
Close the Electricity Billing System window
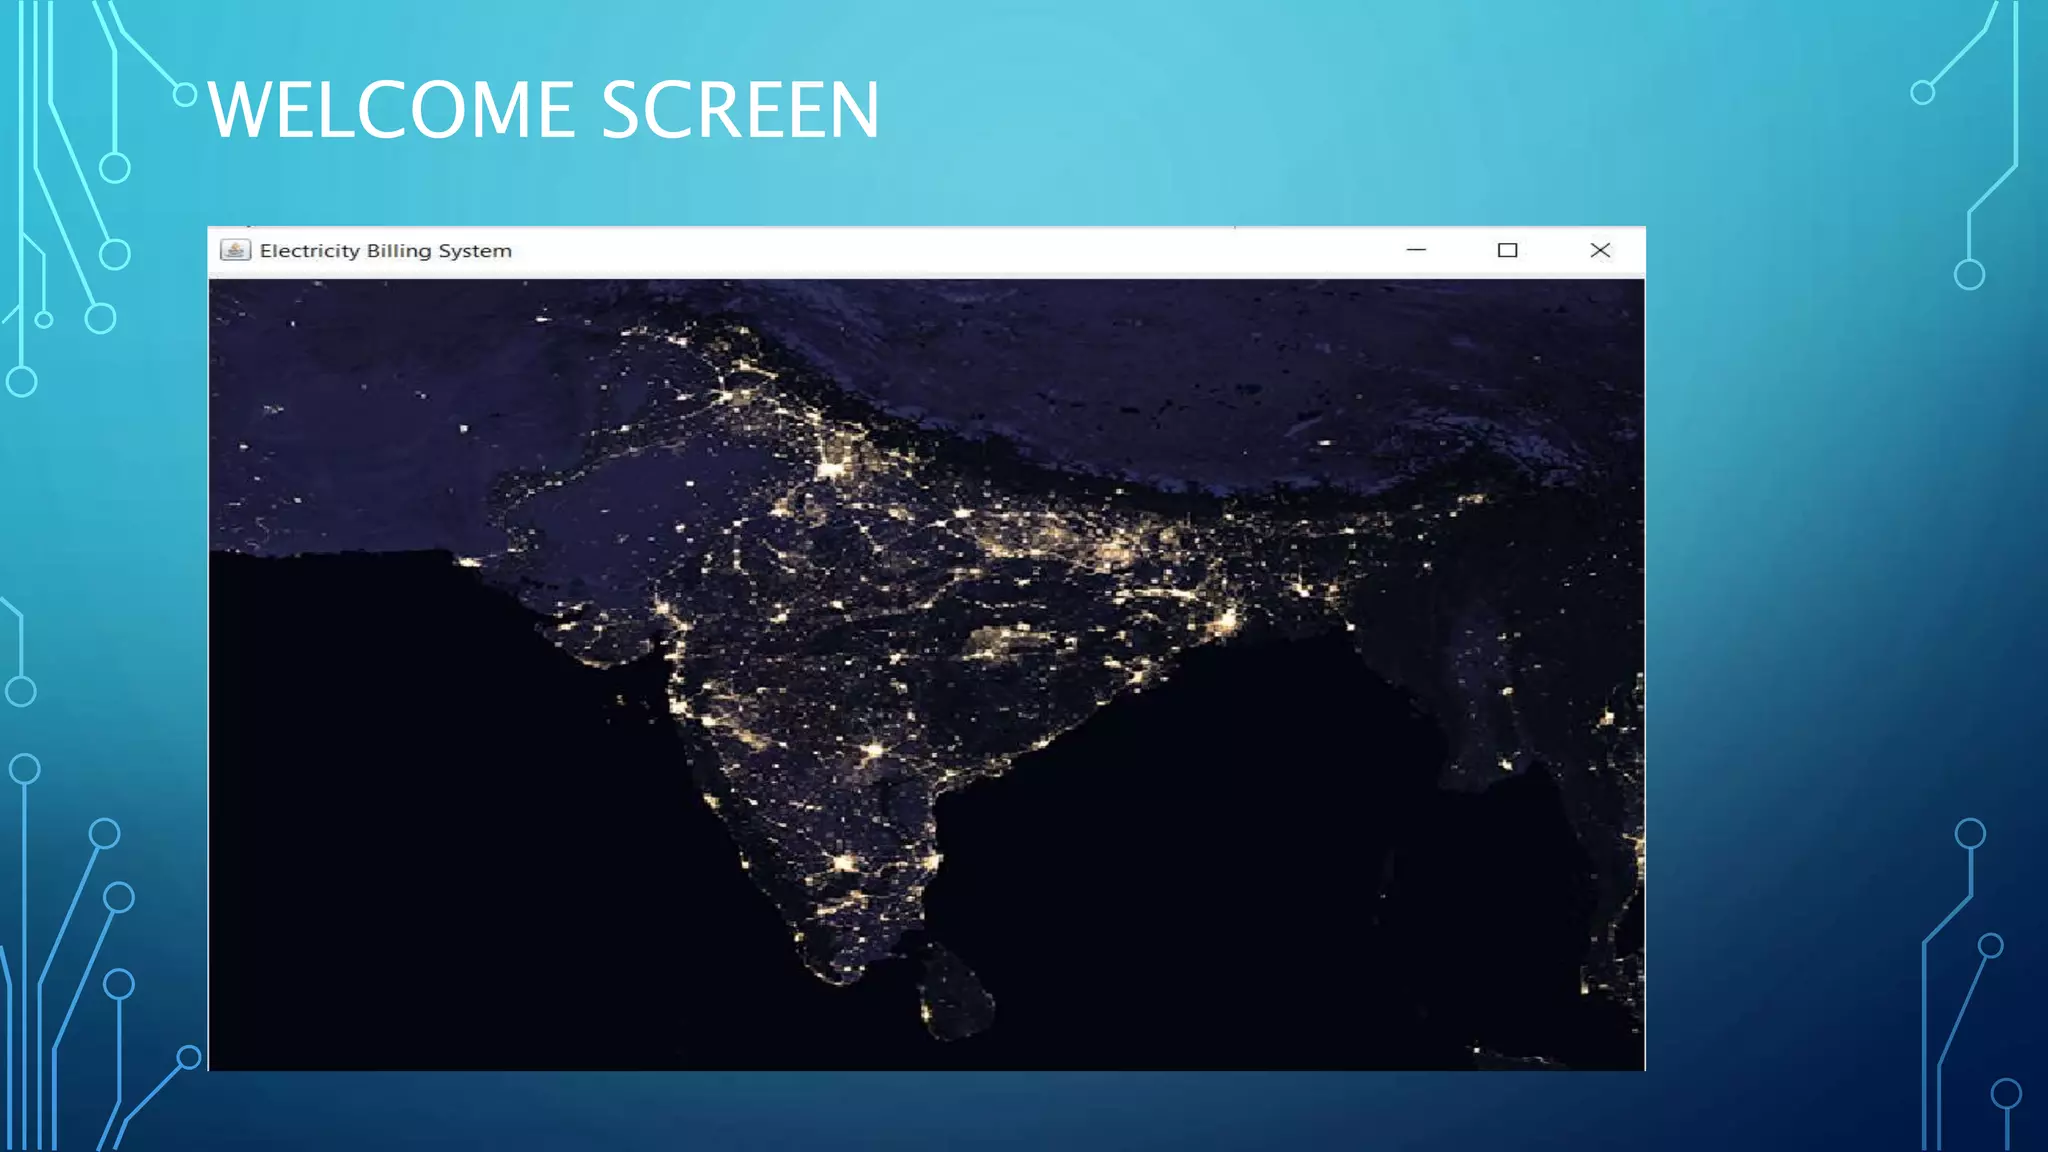[x=1600, y=250]
